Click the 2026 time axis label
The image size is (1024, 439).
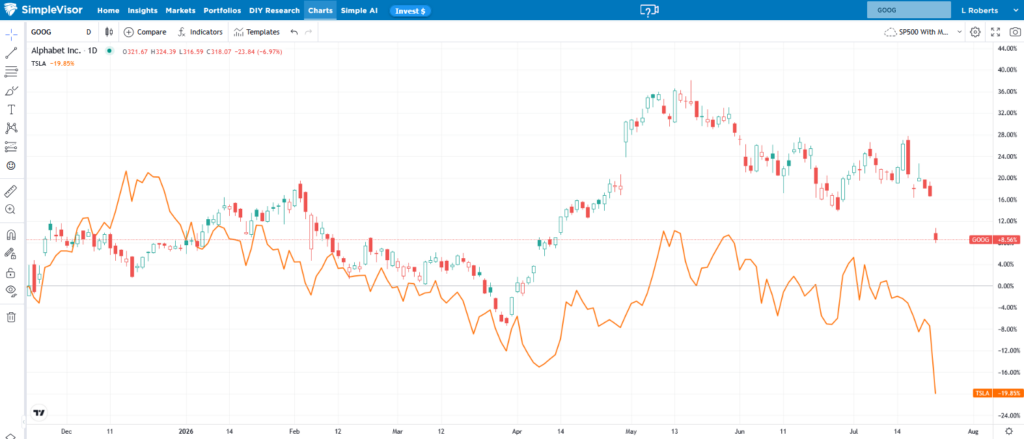click(186, 431)
